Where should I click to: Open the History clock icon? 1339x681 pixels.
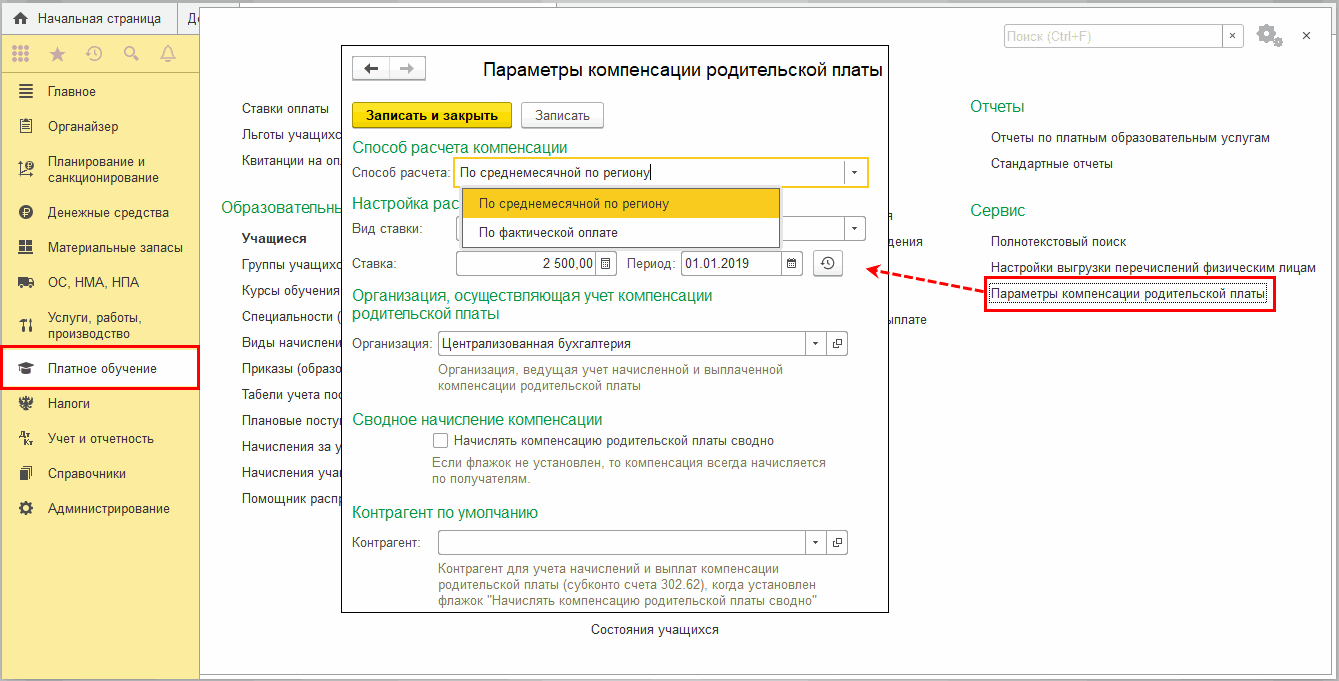click(94, 53)
